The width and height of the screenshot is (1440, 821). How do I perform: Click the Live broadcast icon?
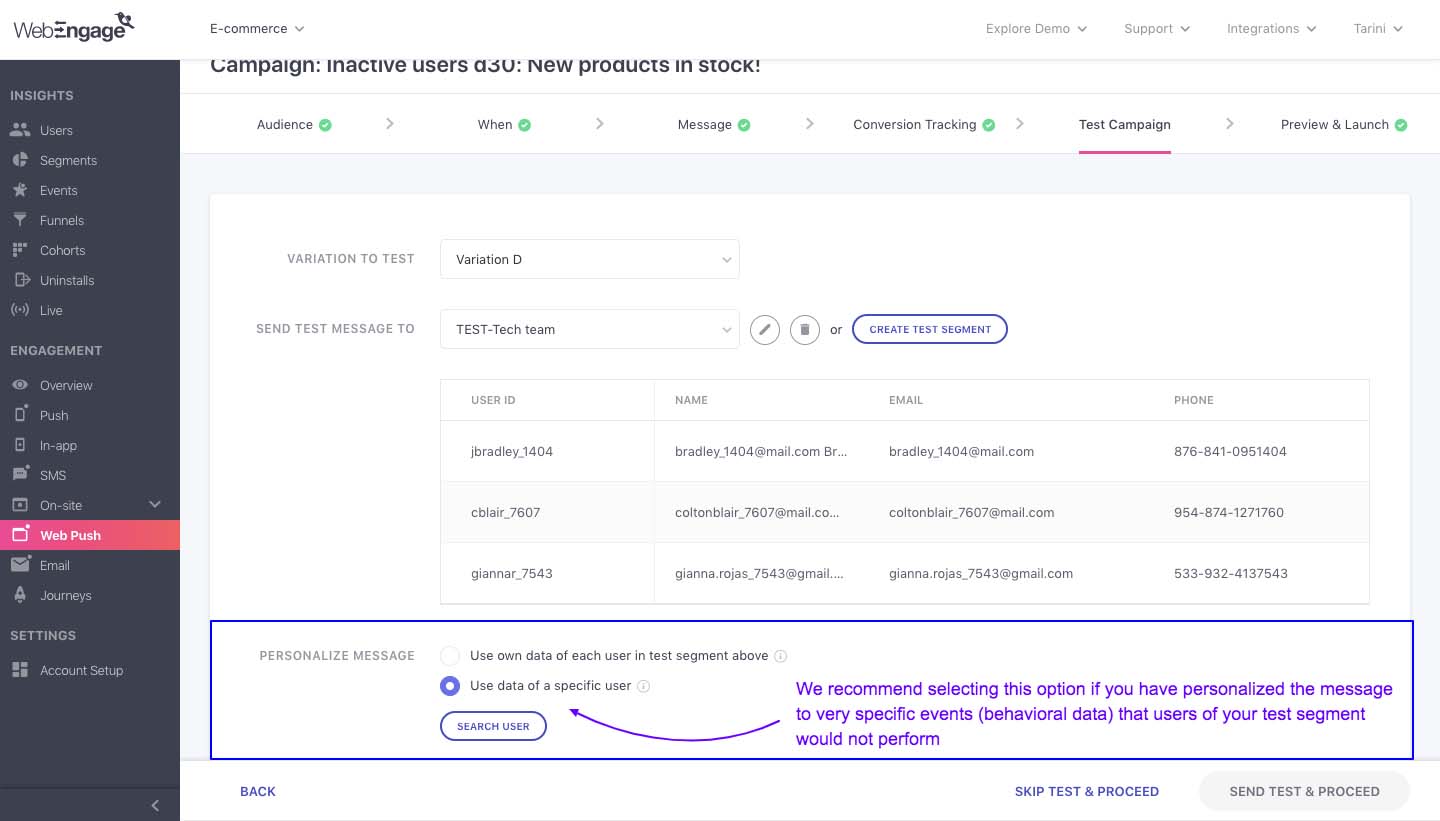tap(20, 310)
